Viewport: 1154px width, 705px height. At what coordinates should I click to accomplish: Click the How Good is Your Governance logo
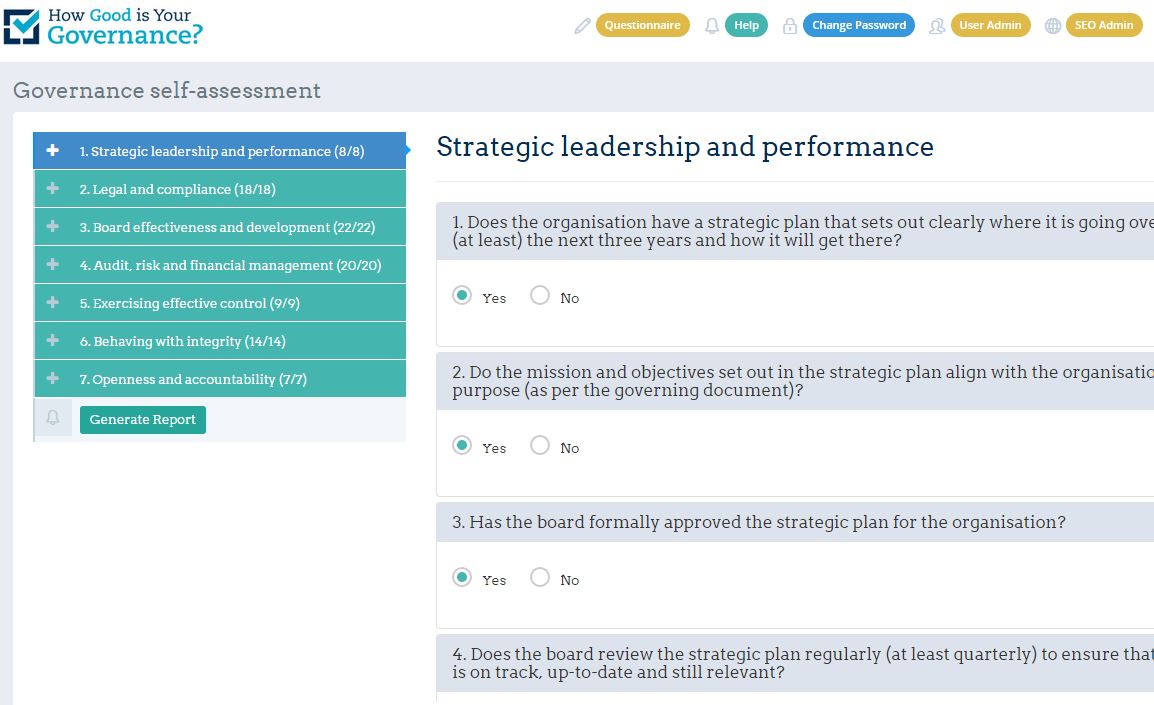(103, 26)
